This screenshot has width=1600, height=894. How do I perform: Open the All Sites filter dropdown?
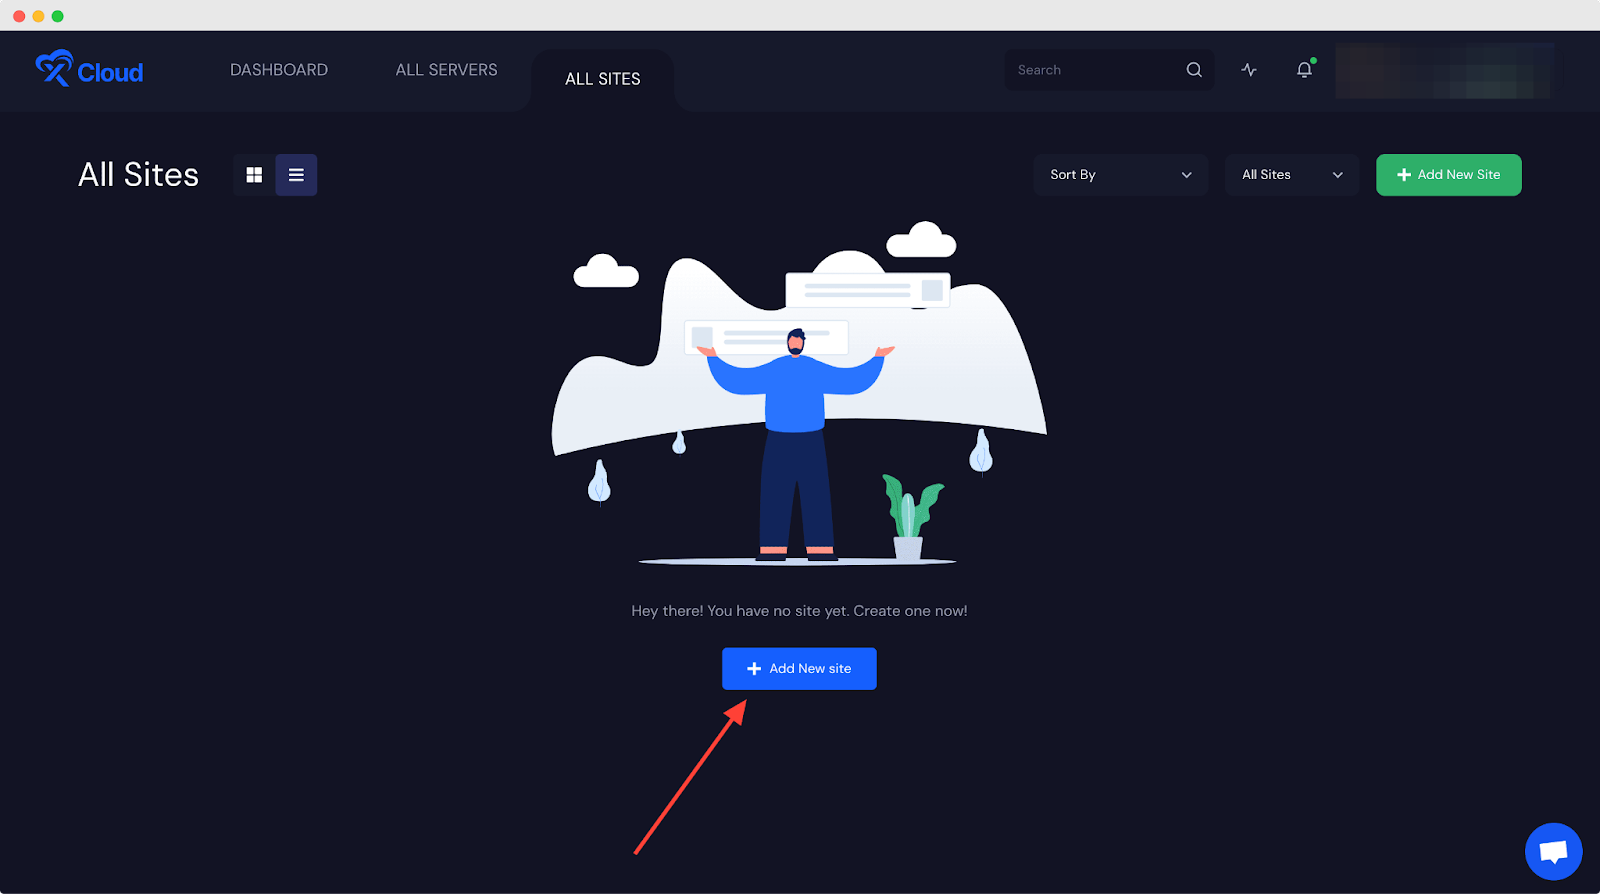[1291, 175]
